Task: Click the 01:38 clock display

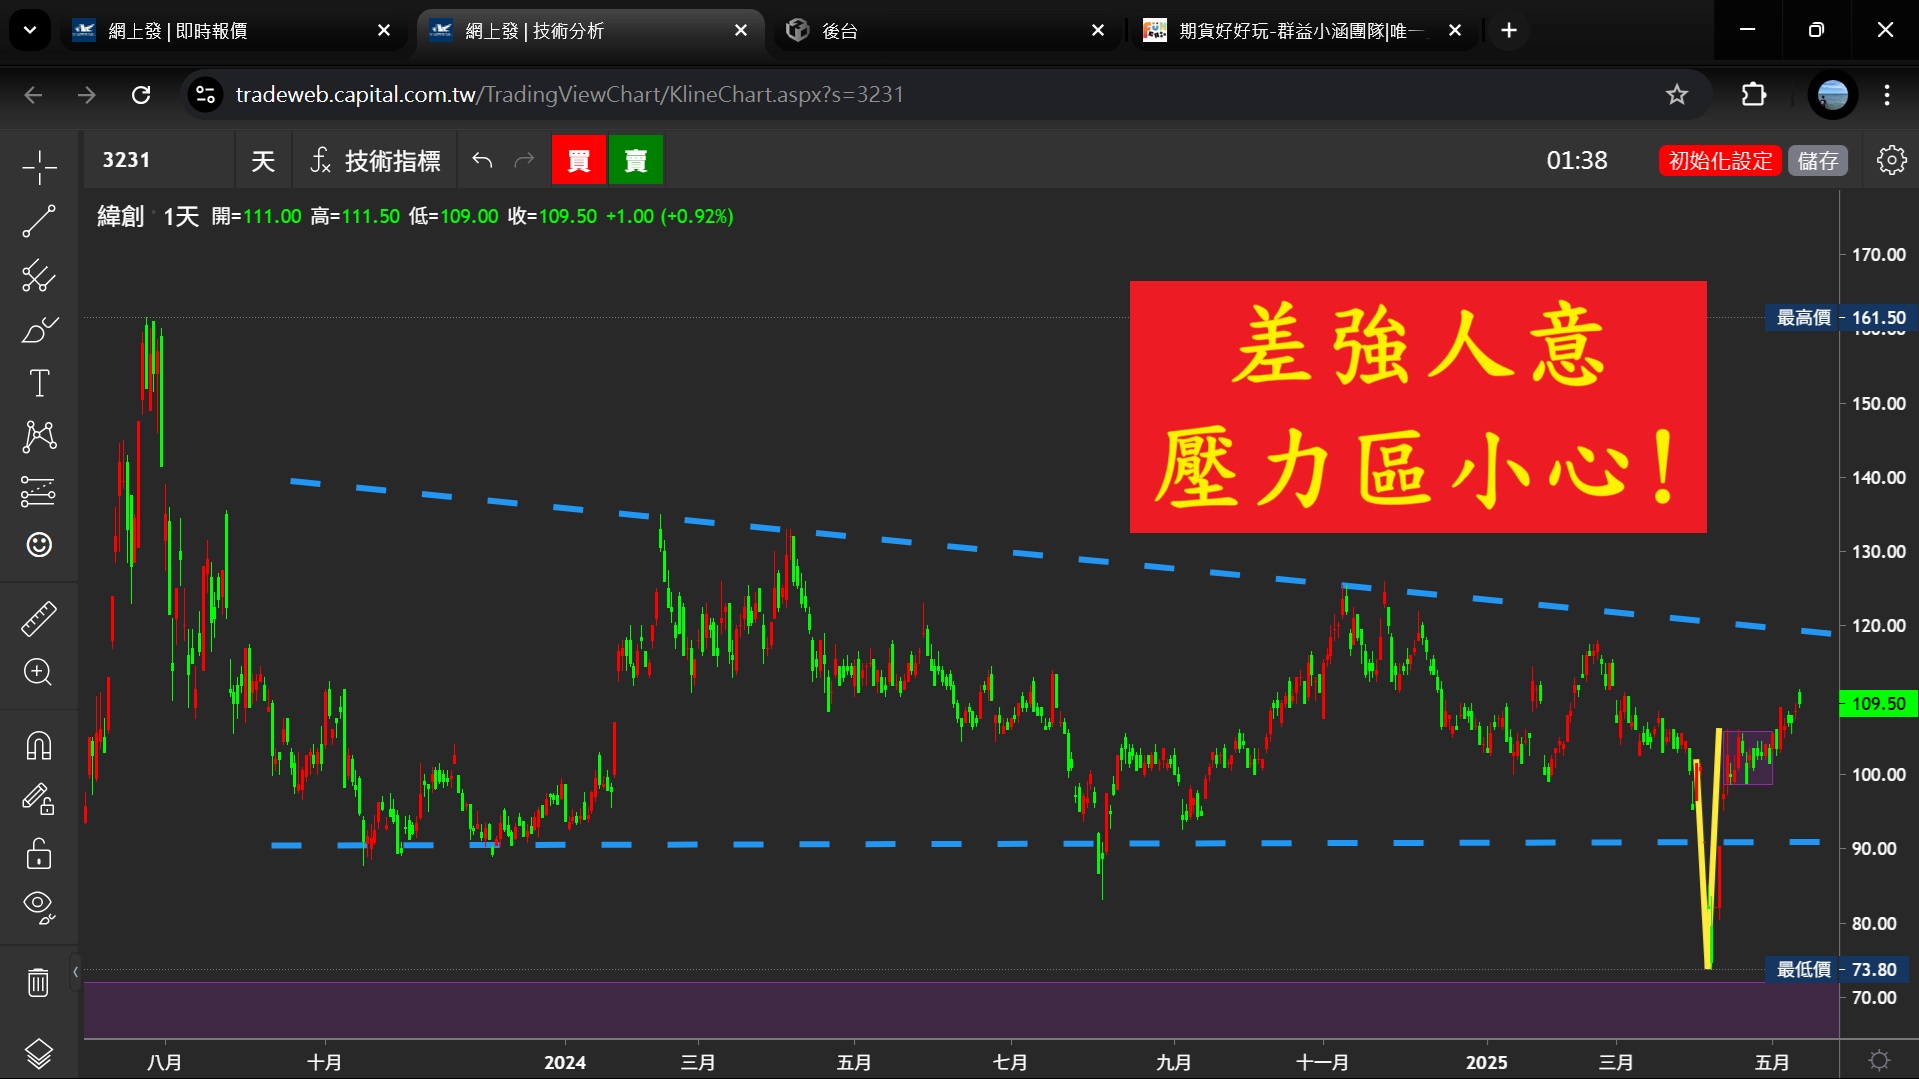Action: pyautogui.click(x=1577, y=160)
